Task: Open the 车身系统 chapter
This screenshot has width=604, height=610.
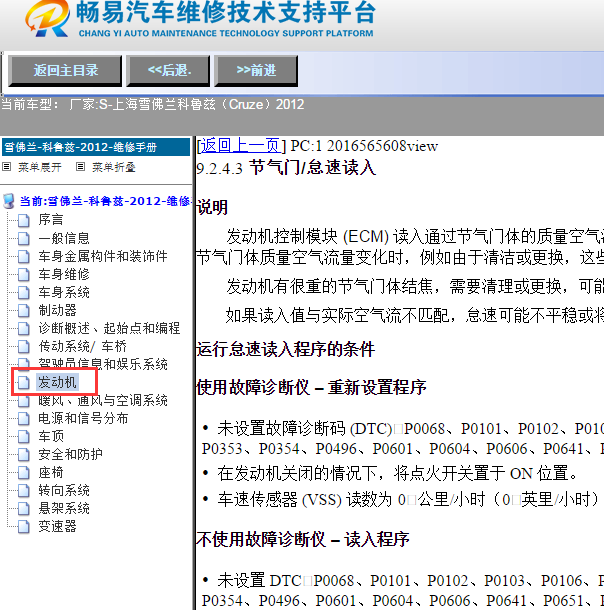Action: pyautogui.click(x=64, y=292)
